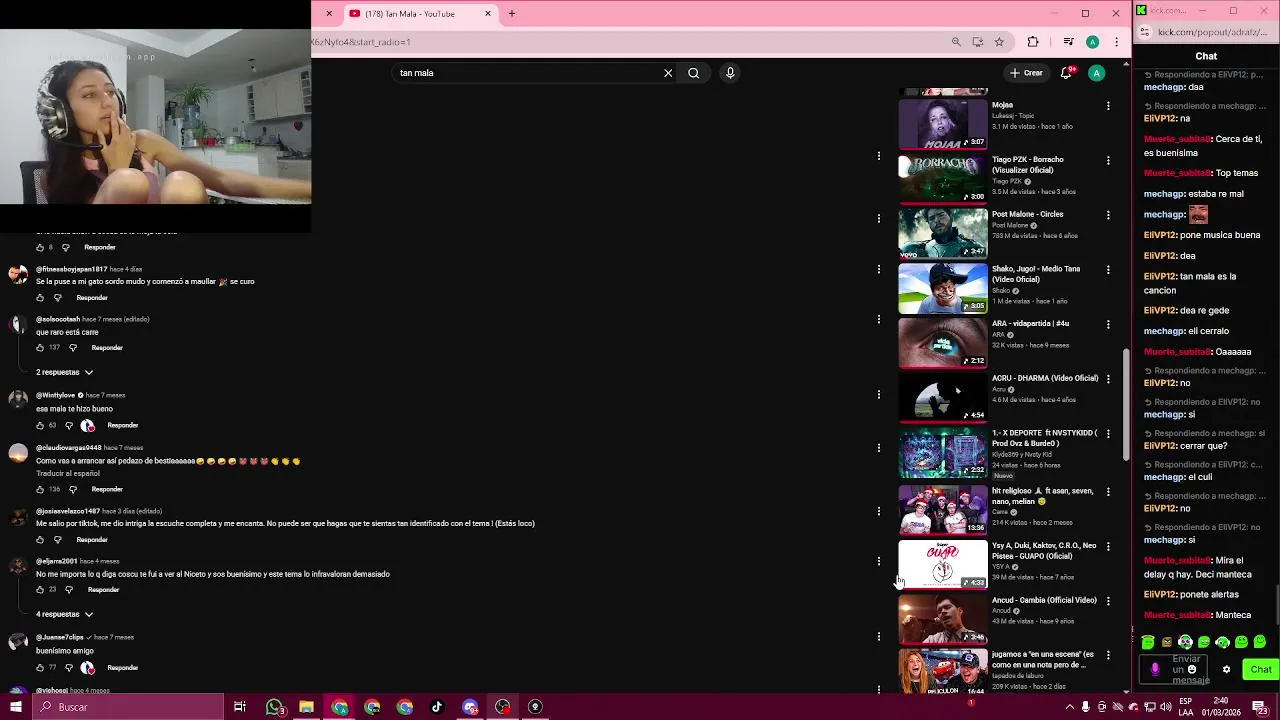Image resolution: width=1280 pixels, height=720 pixels.
Task: Open Chrome profile avatar in toolbar
Action: 1092,42
